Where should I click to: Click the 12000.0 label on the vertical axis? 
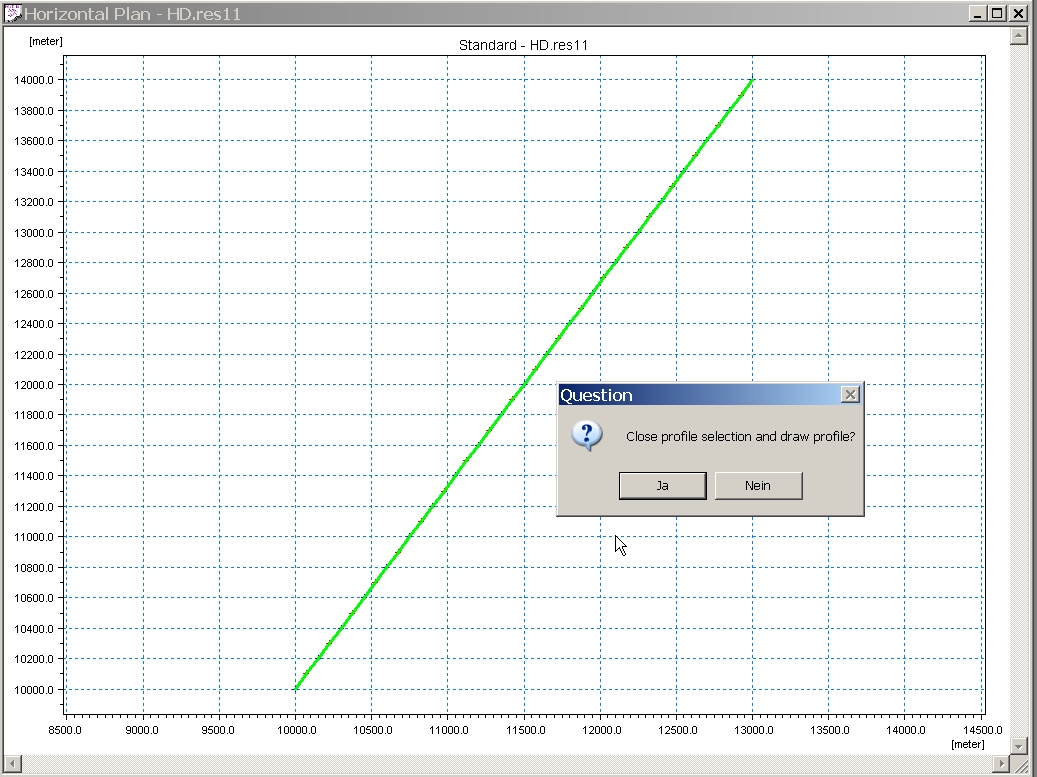(33, 385)
